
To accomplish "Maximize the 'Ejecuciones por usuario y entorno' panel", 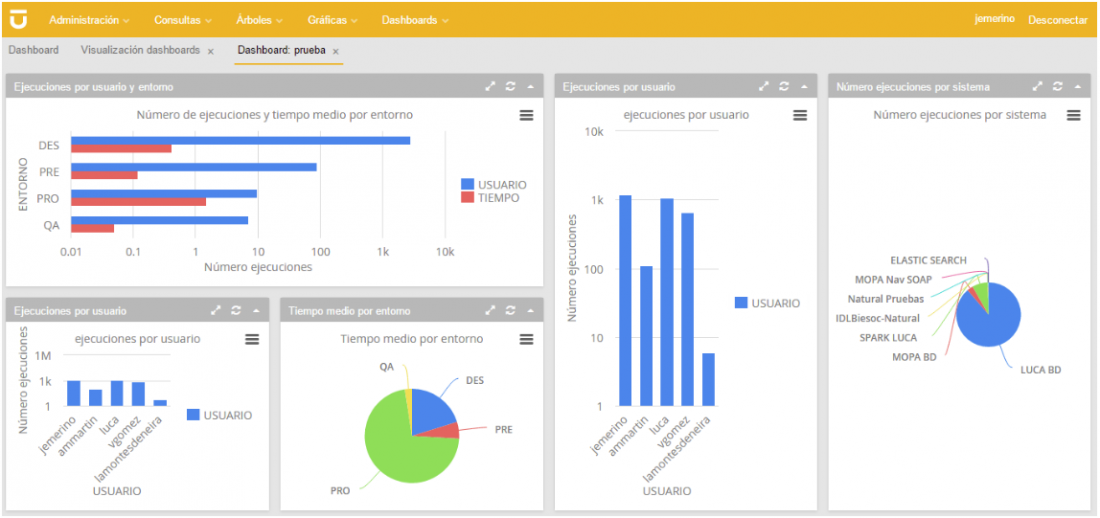I will coord(490,87).
